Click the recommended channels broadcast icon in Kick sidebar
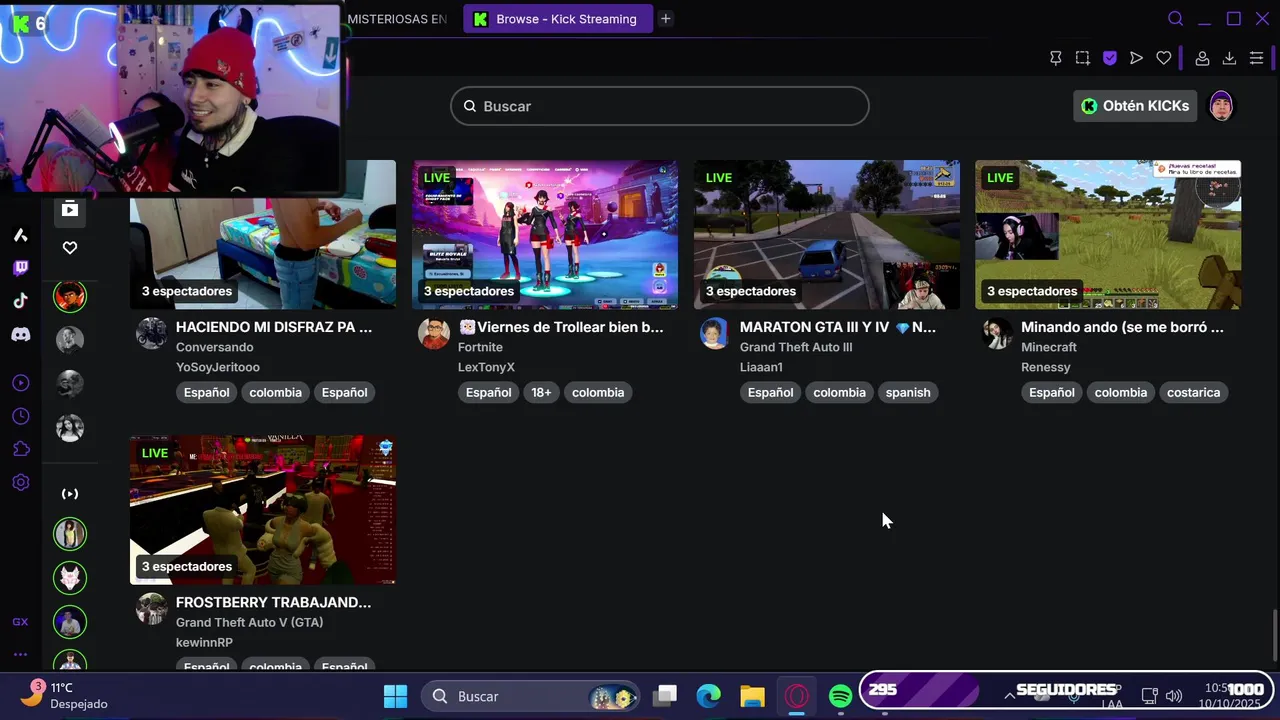 [70, 494]
